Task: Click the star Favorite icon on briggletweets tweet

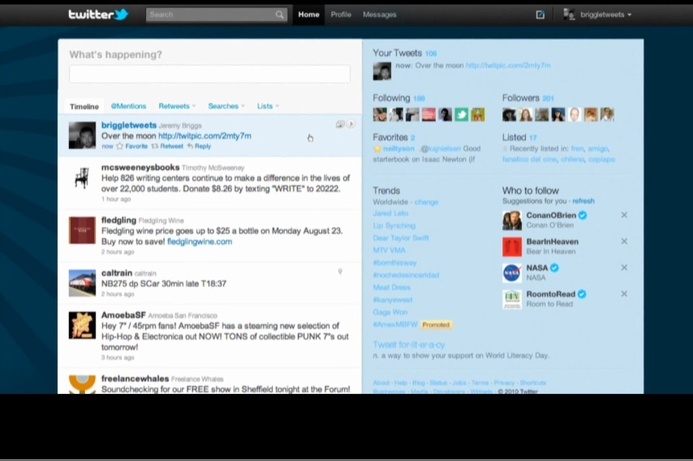Action: pyautogui.click(x=120, y=146)
